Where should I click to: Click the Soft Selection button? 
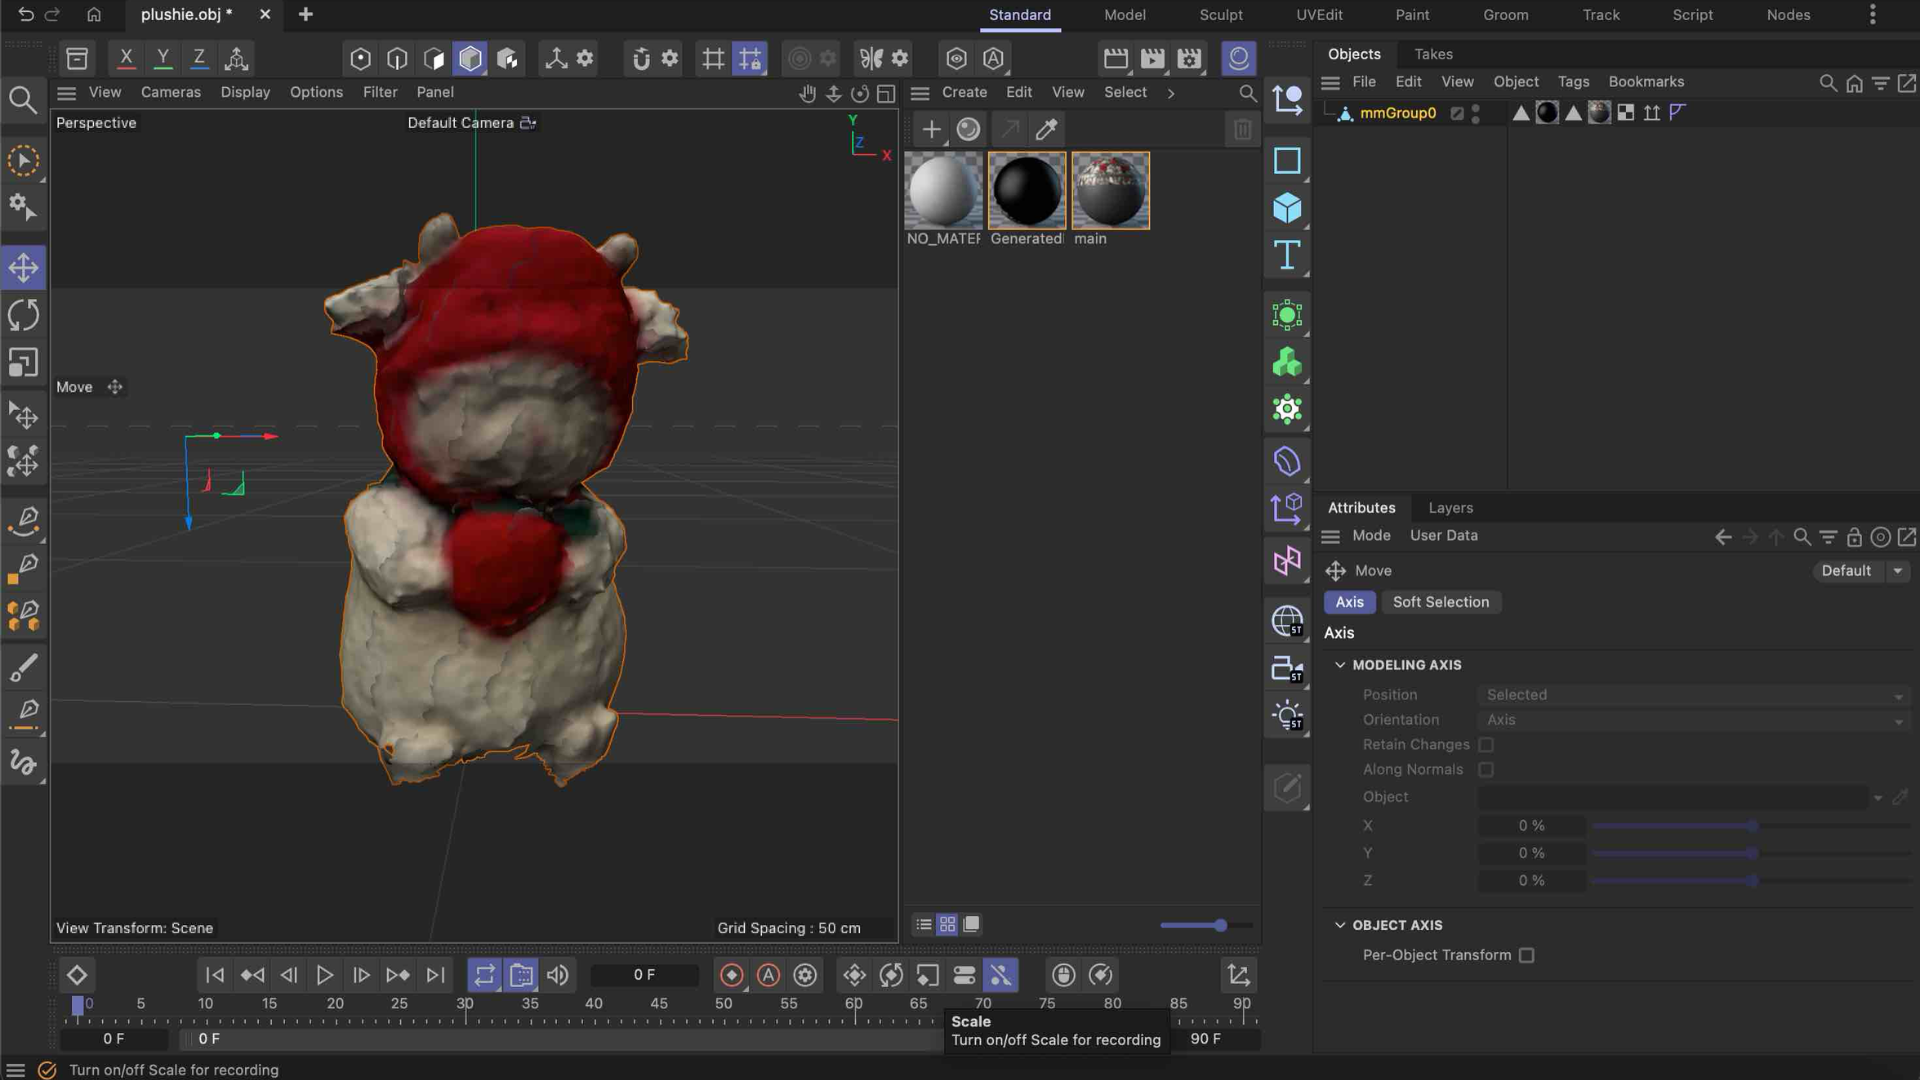click(x=1441, y=602)
